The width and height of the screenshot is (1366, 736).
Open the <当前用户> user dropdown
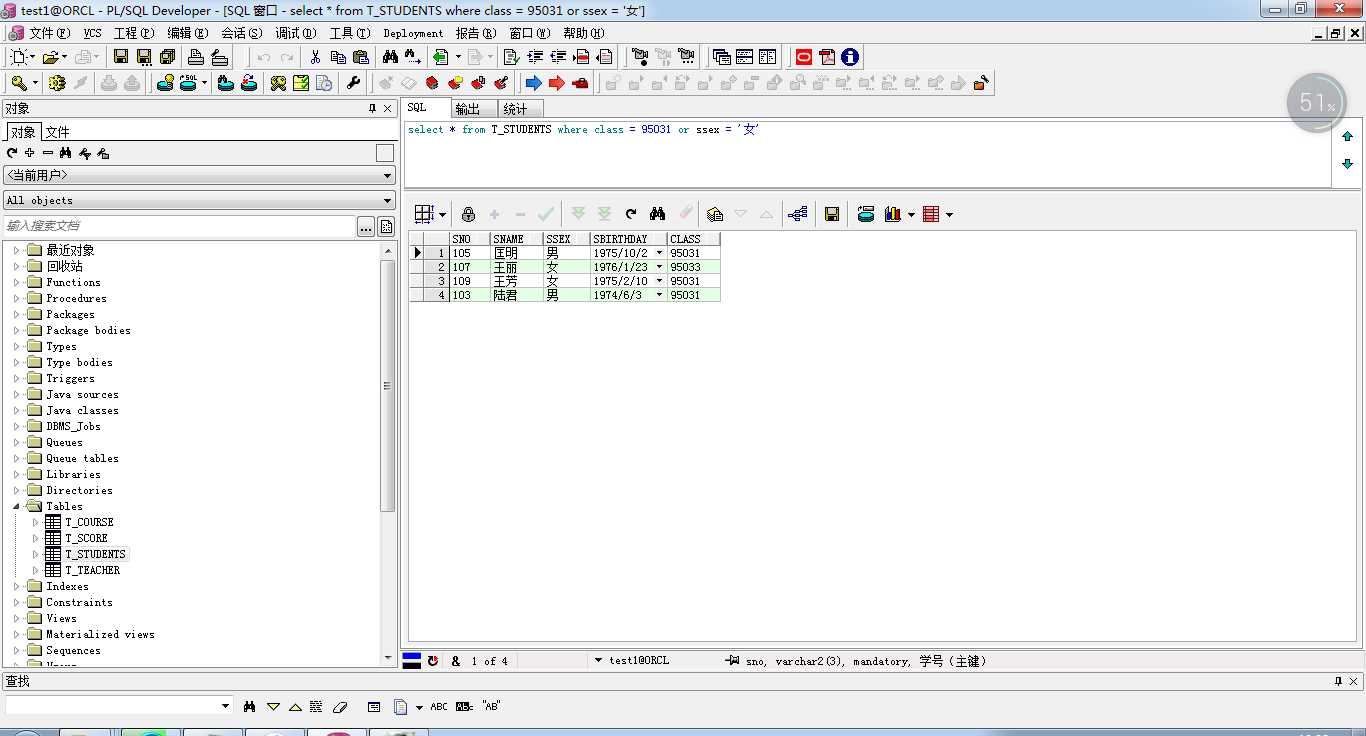pos(199,175)
